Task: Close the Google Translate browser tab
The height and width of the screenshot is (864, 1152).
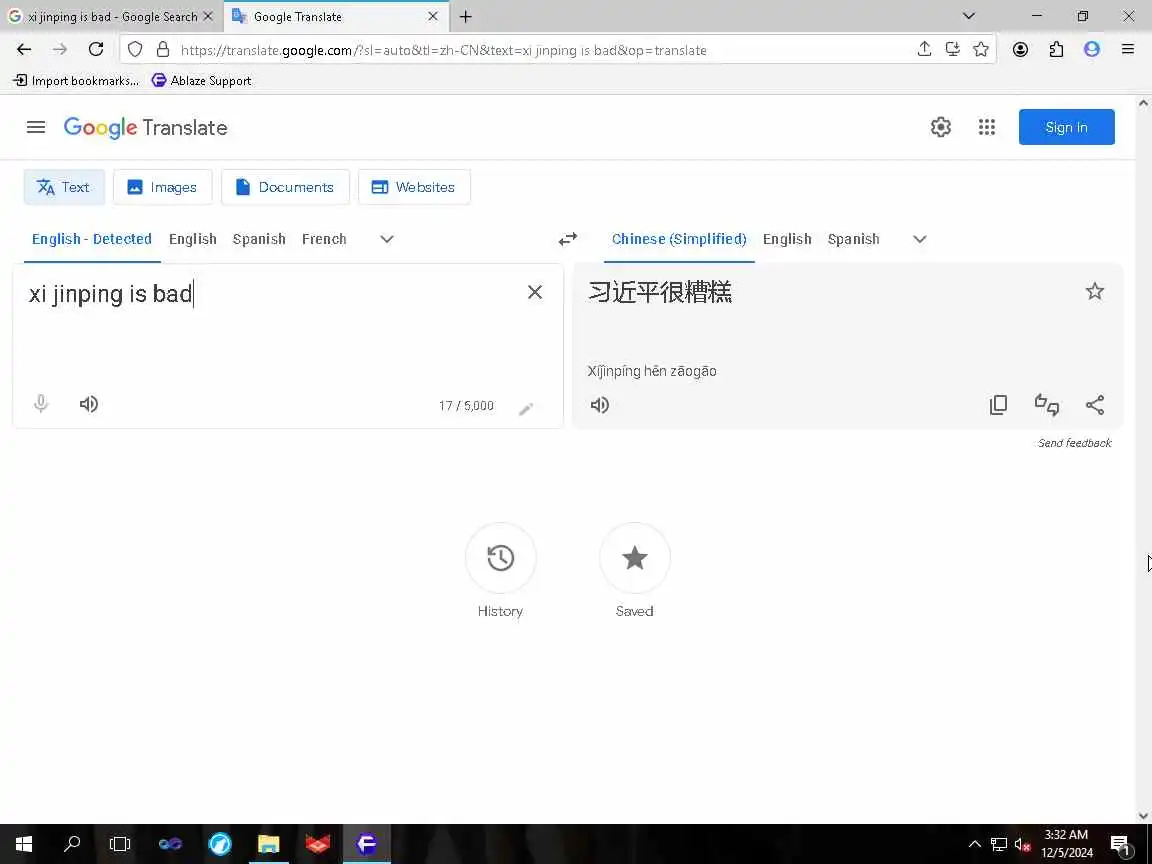Action: [x=433, y=16]
